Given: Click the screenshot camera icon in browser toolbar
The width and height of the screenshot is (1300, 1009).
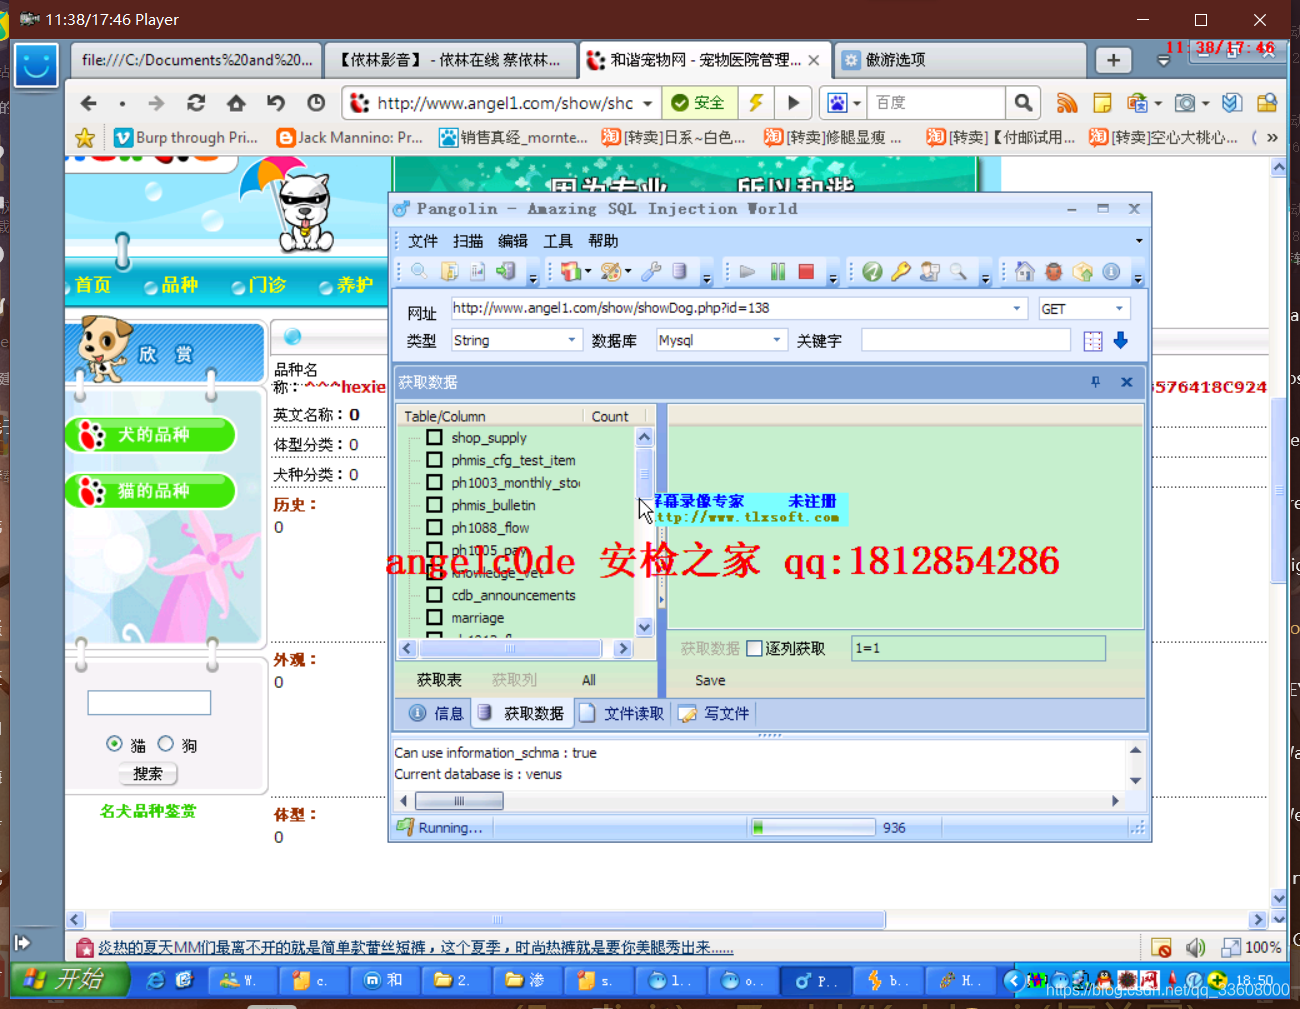Looking at the screenshot, I should pyautogui.click(x=1185, y=103).
